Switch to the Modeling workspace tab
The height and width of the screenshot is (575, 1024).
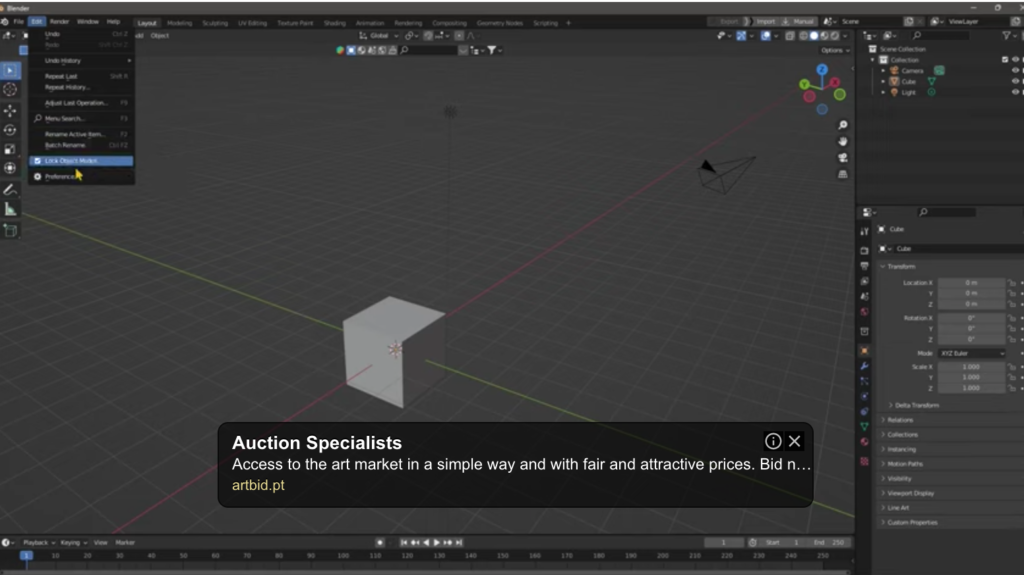point(180,23)
